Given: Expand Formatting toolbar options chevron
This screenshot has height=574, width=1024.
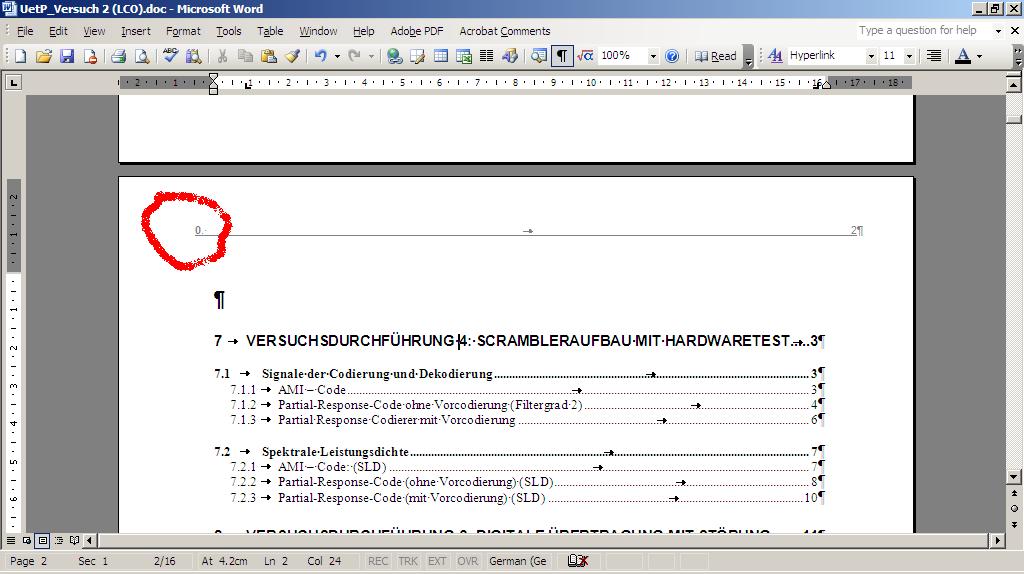Looking at the screenshot, I should point(1018,56).
